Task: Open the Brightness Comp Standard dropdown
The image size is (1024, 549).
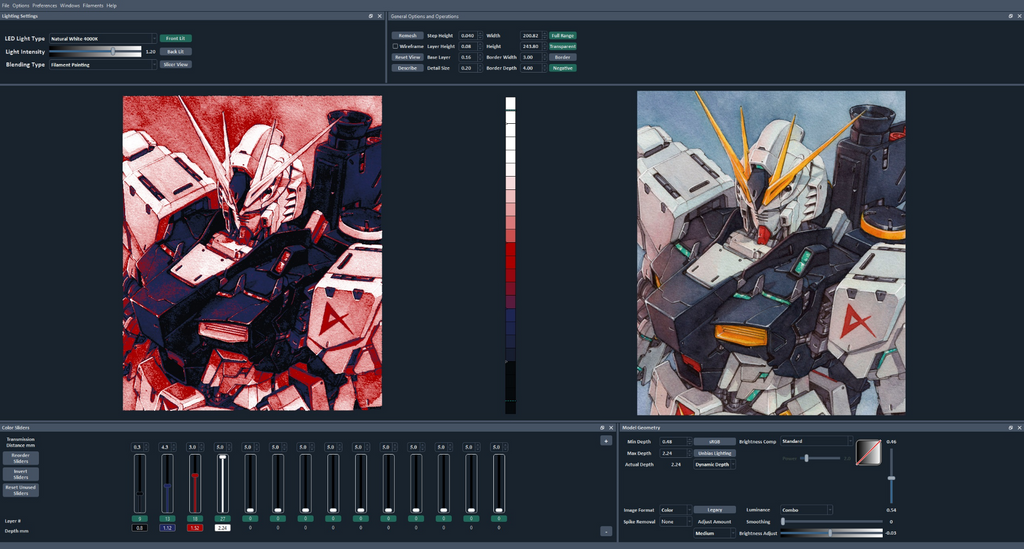Action: coord(817,441)
